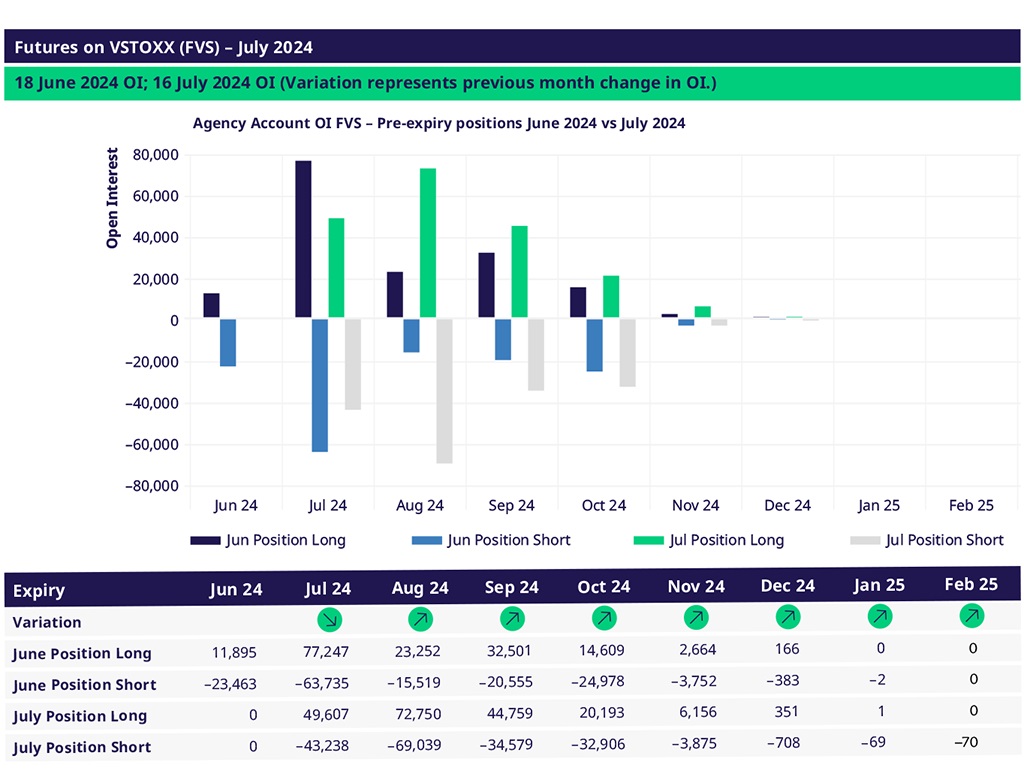Image resolution: width=1024 pixels, height=782 pixels.
Task: Click the table value 44,759
Action: click(x=509, y=713)
